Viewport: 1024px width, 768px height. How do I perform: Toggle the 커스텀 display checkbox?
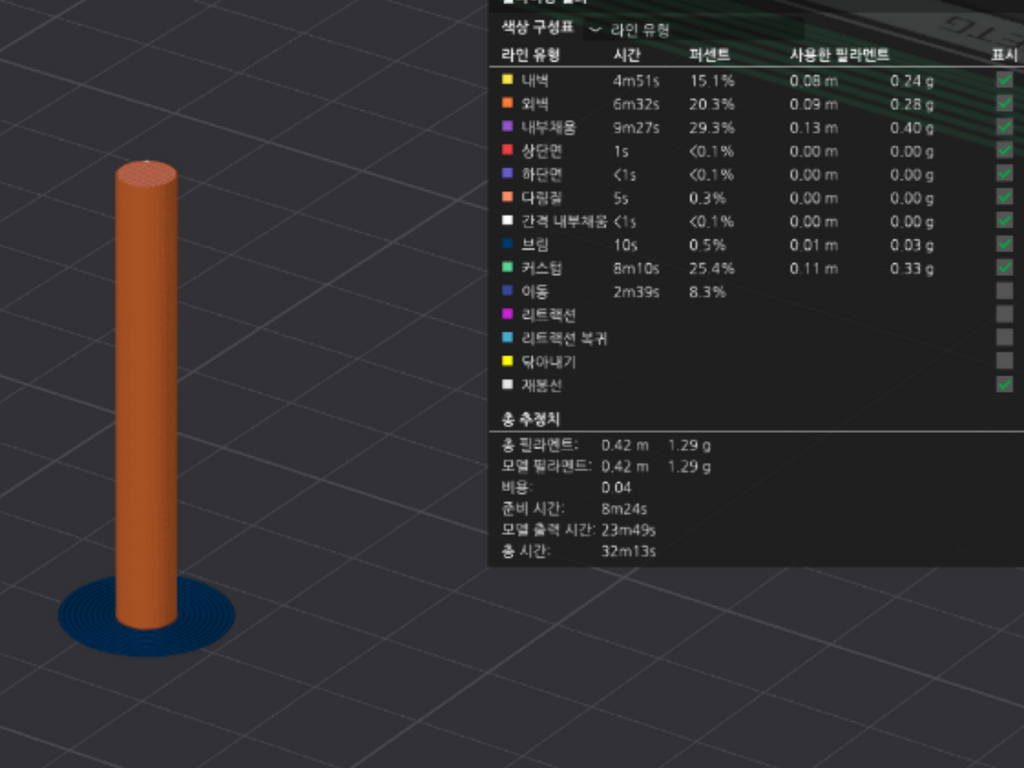tap(1004, 268)
